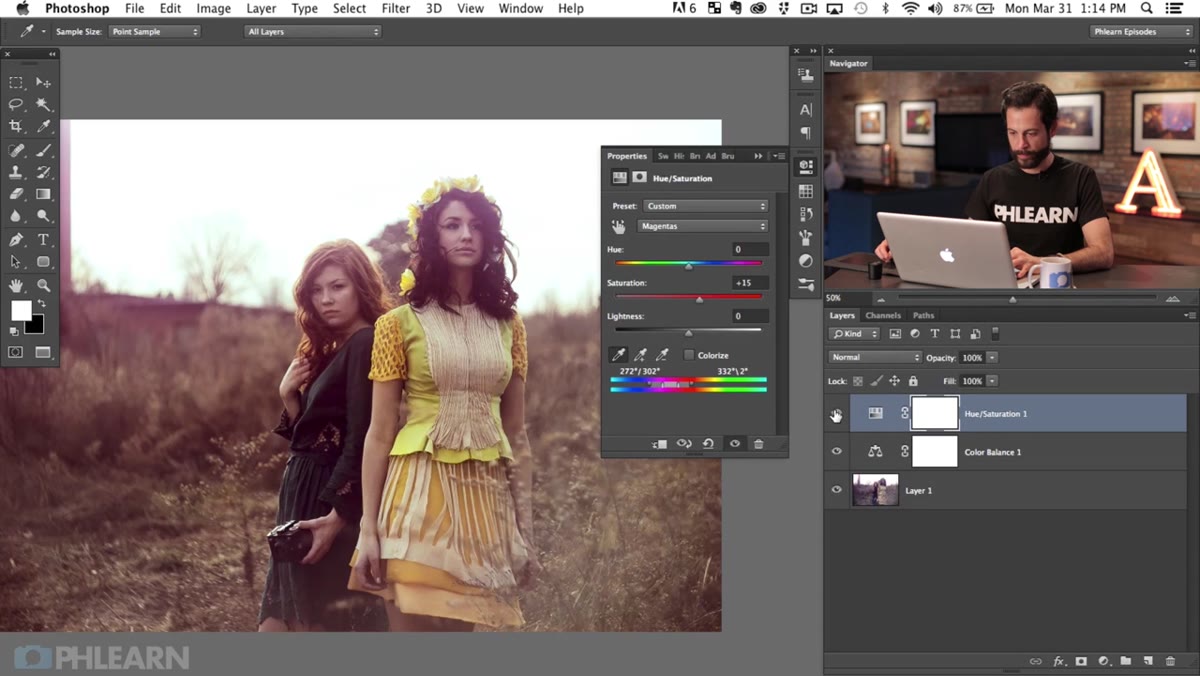1200x676 pixels.
Task: Click the Create new layer icon
Action: click(x=1148, y=661)
